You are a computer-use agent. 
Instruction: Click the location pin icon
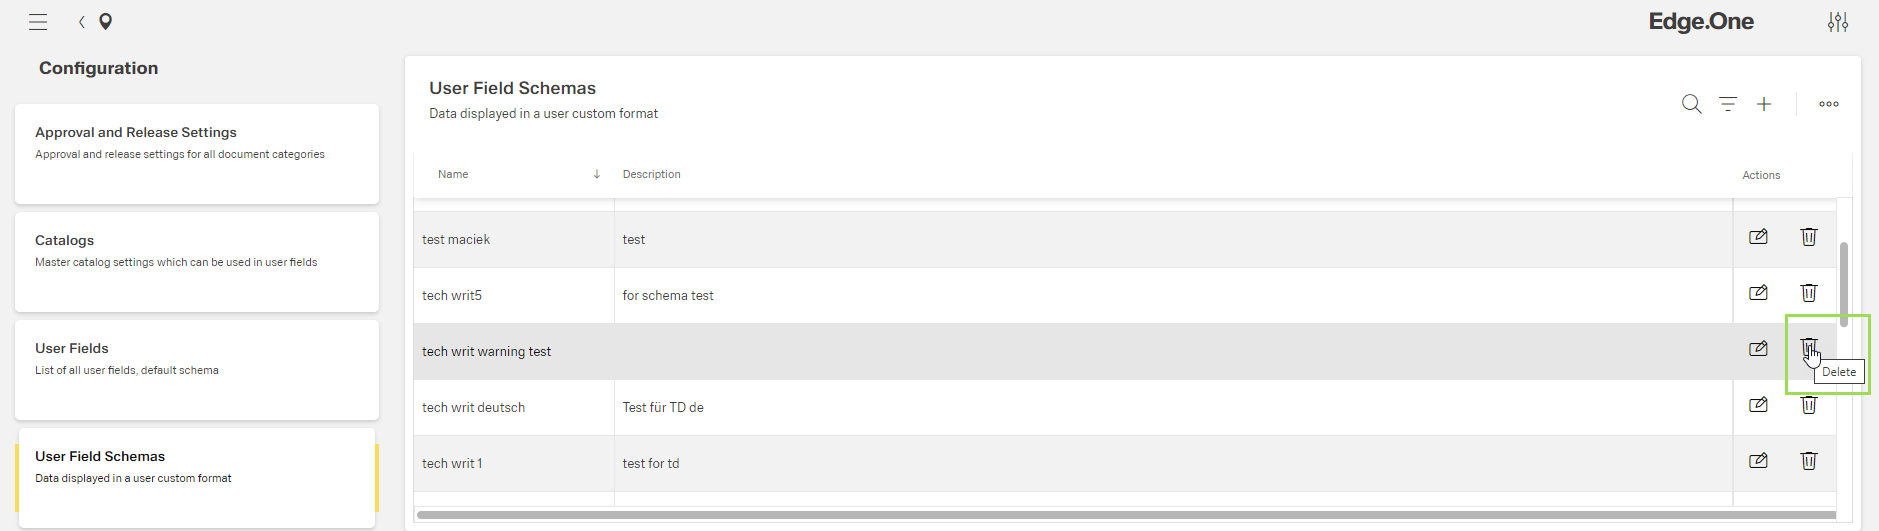tap(105, 22)
